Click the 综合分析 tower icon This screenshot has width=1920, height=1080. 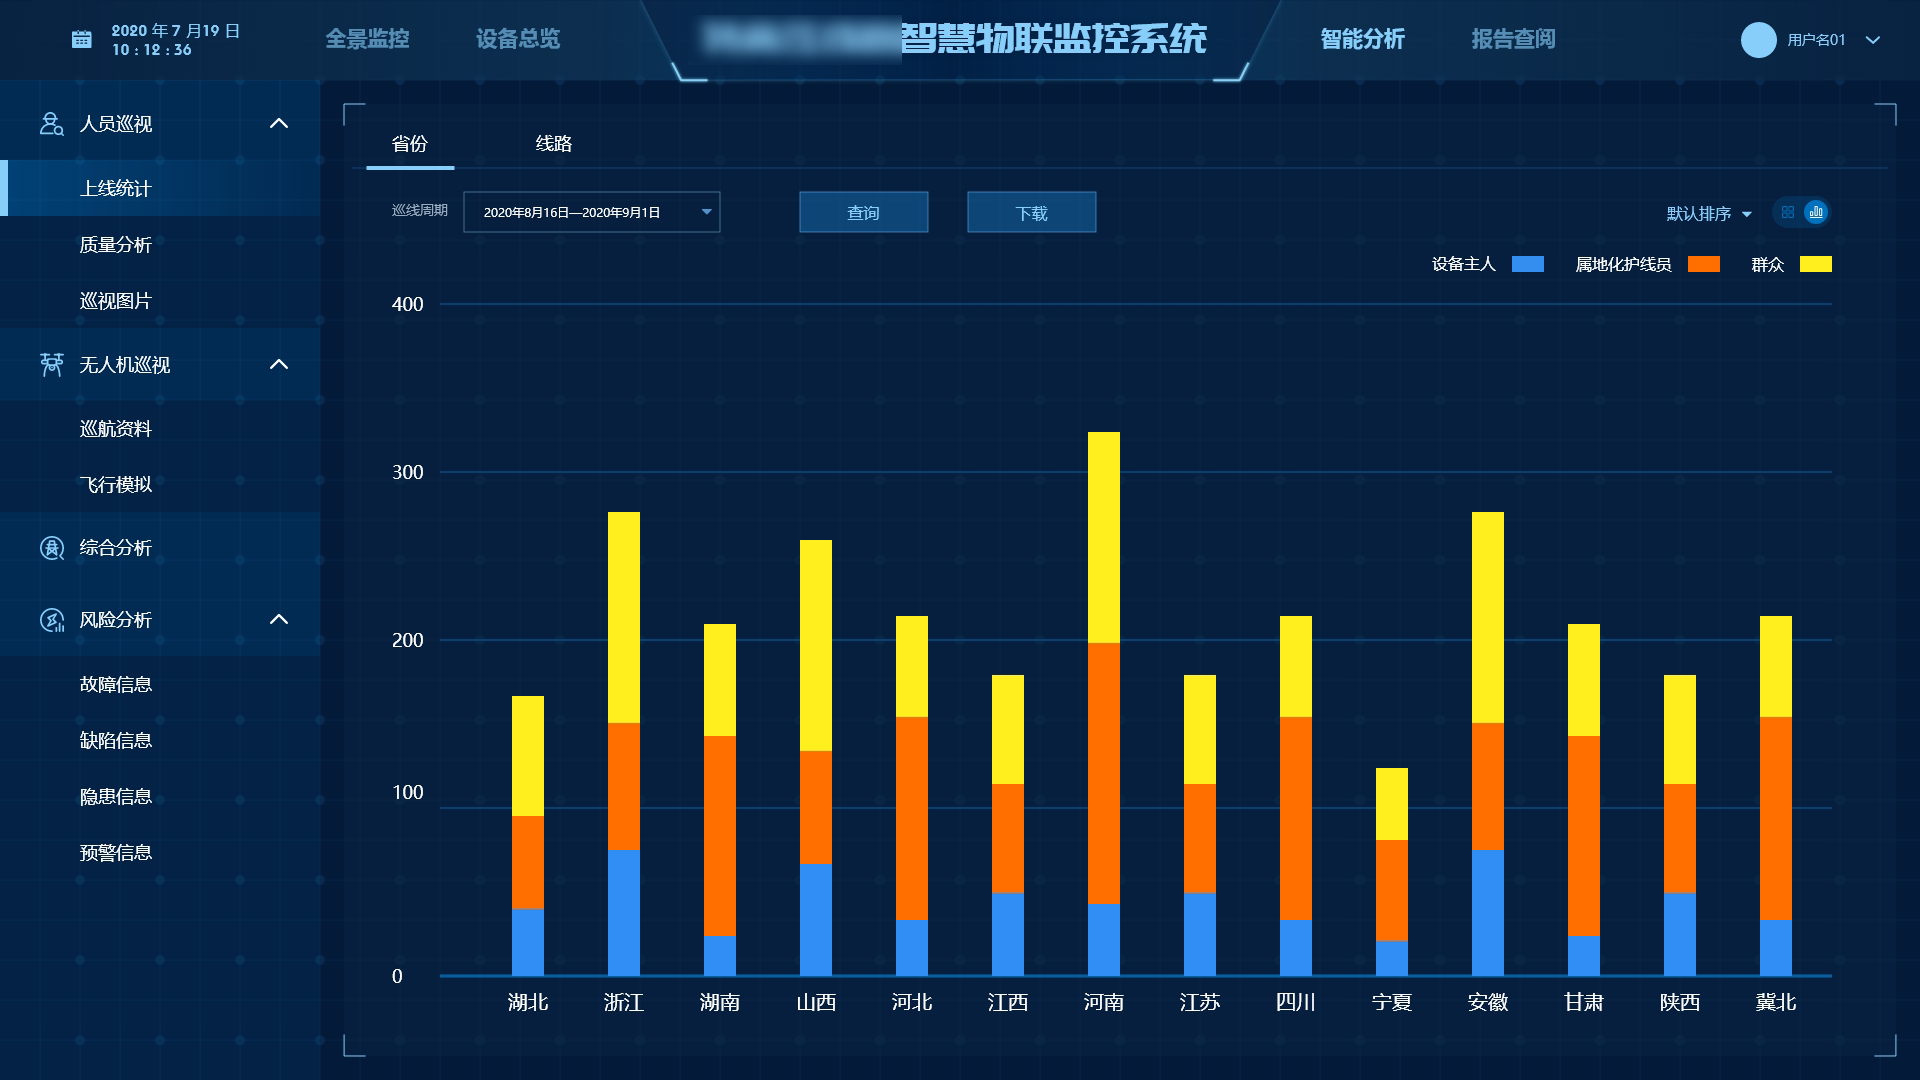click(x=51, y=548)
